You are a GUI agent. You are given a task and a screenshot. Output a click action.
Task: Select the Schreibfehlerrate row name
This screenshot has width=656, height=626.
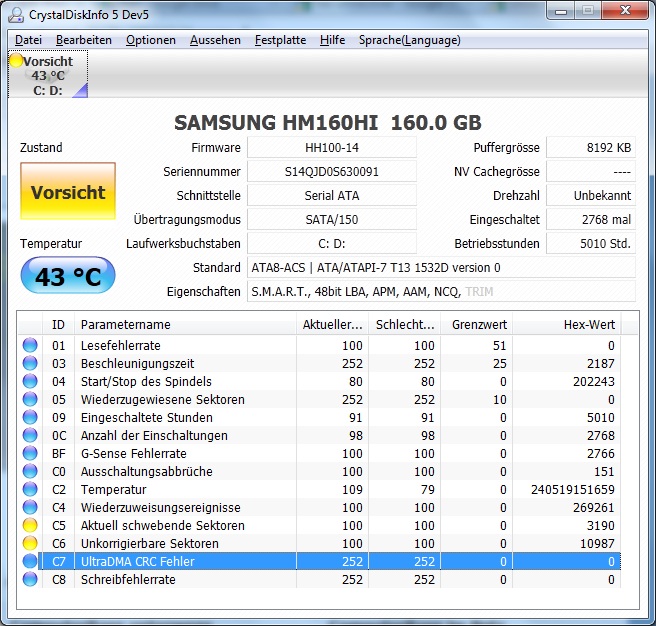click(128, 580)
